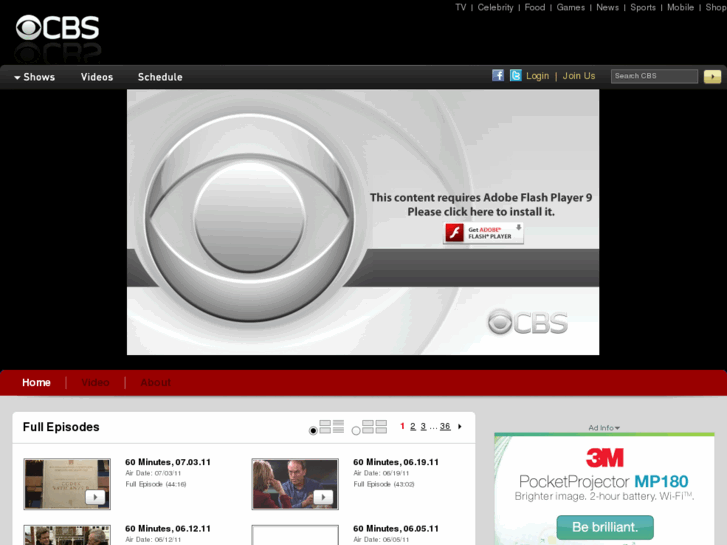Switch to the Home tab
The width and height of the screenshot is (727, 545).
click(36, 383)
